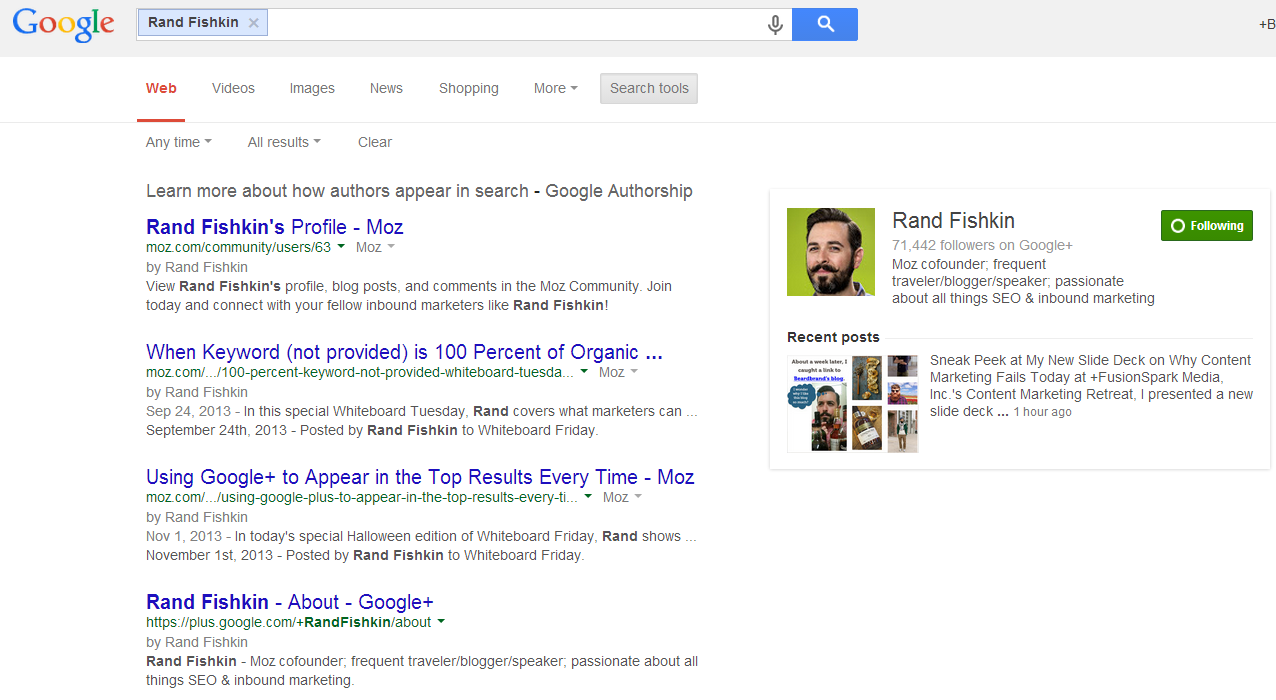1276x700 pixels.
Task: Click 'by Rand Fishkin' under Moz profile result
Action: pos(197,267)
